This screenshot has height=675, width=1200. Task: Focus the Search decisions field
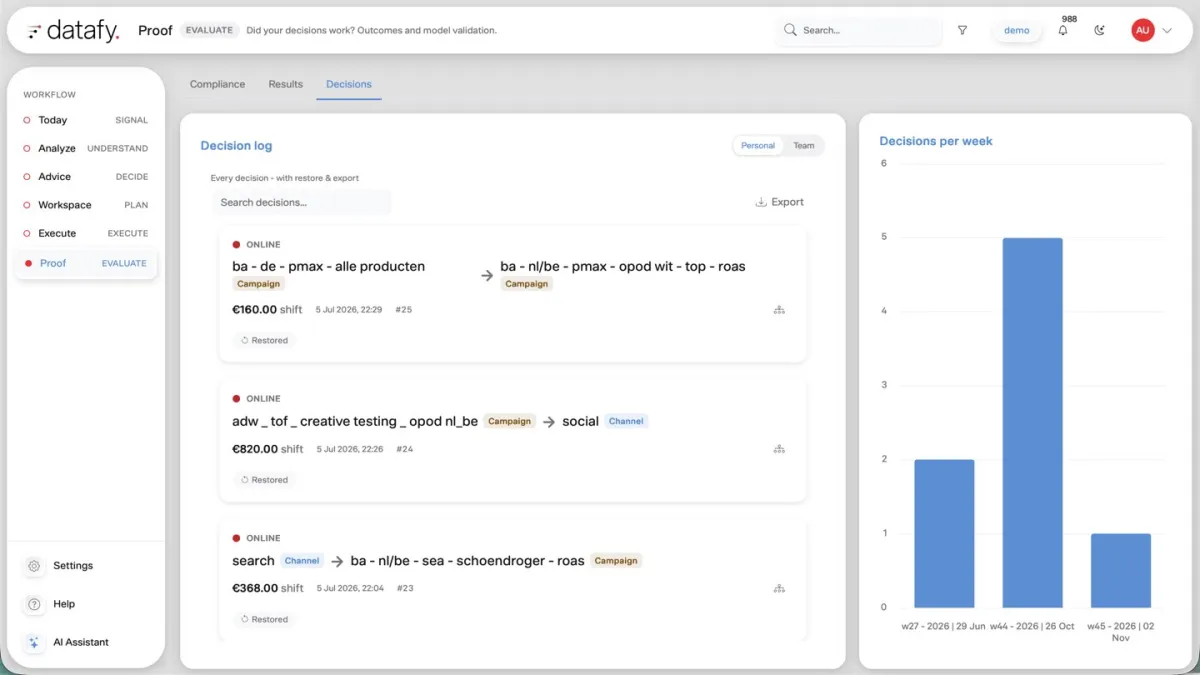[x=301, y=202]
